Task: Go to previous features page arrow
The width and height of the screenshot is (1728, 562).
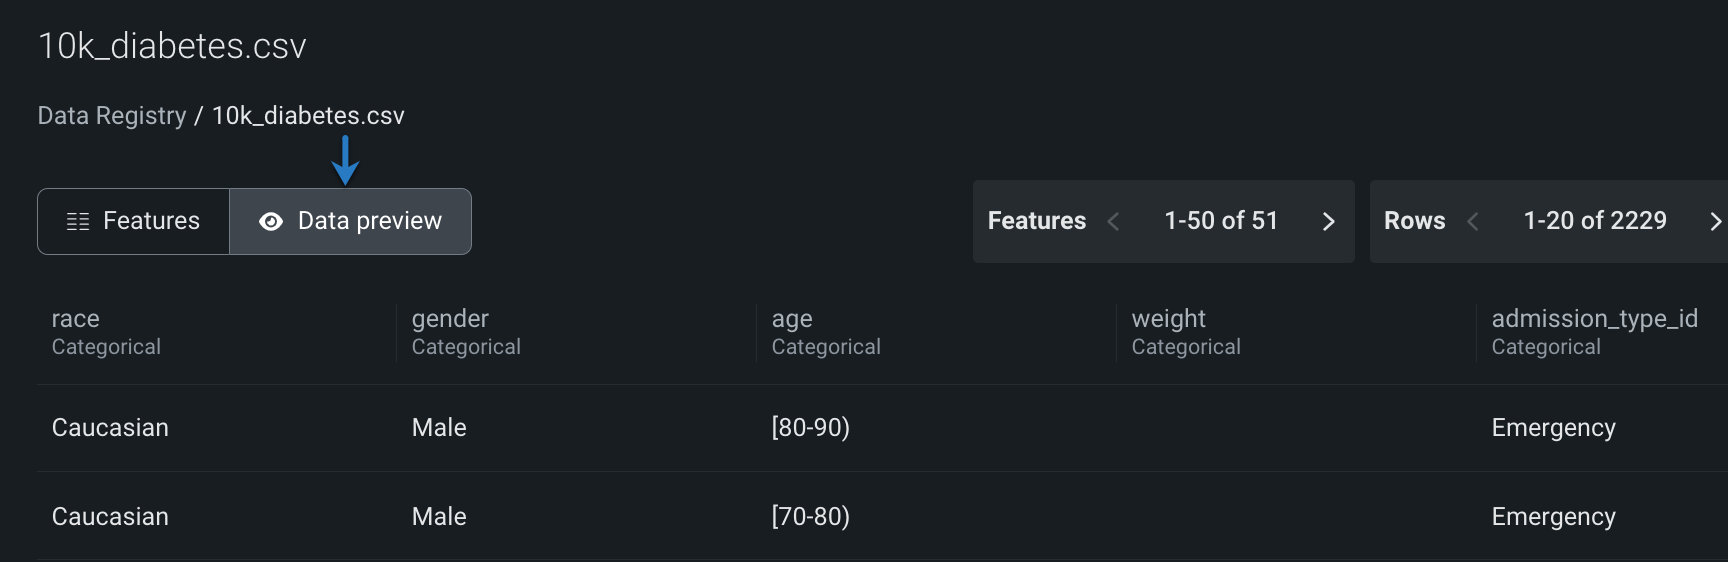Action: [x=1113, y=221]
